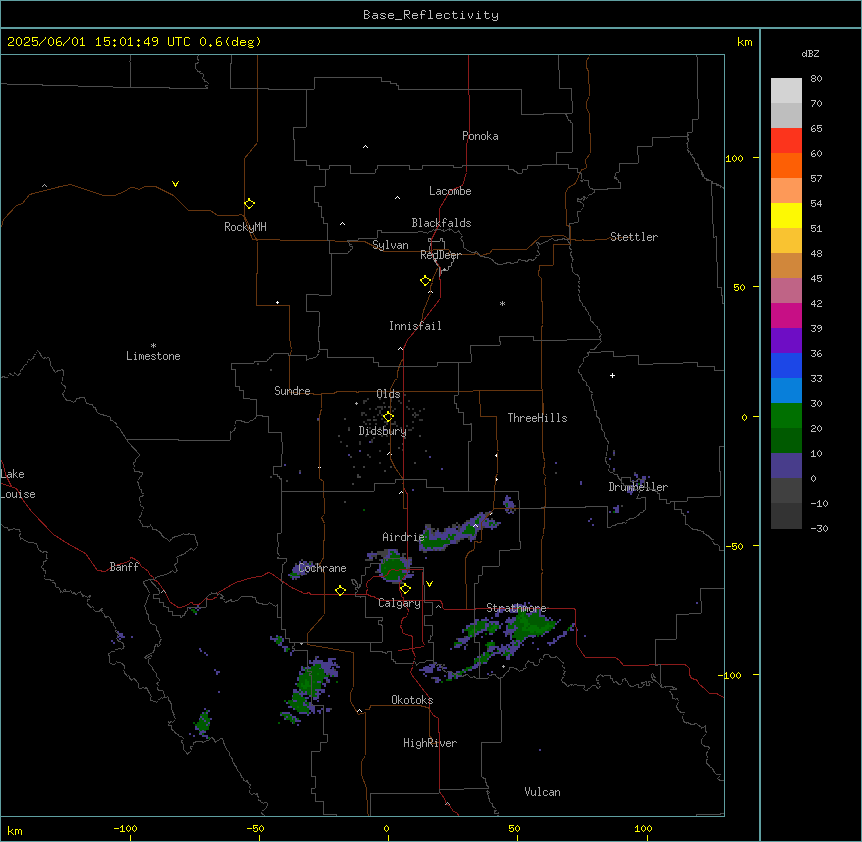Click the 51 dBZ yellow color swatch
Image resolution: width=862 pixels, height=842 pixels.
pos(786,215)
